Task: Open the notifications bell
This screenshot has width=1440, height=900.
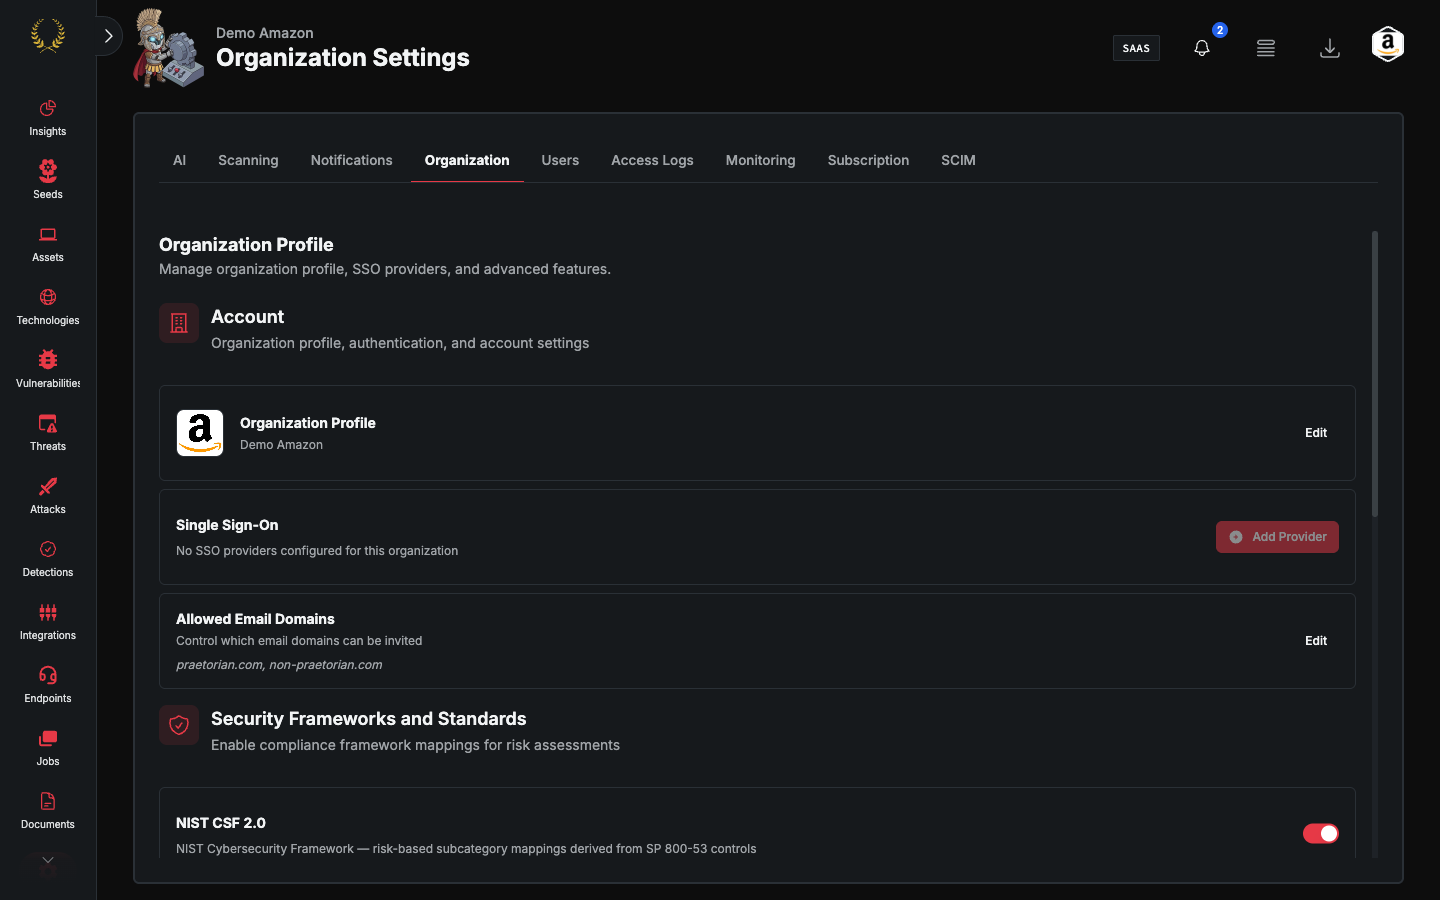Action: tap(1202, 48)
